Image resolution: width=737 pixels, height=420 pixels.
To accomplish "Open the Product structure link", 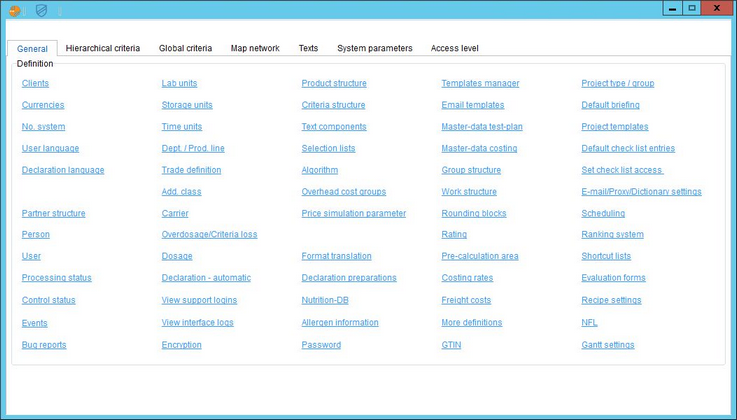I will point(334,83).
